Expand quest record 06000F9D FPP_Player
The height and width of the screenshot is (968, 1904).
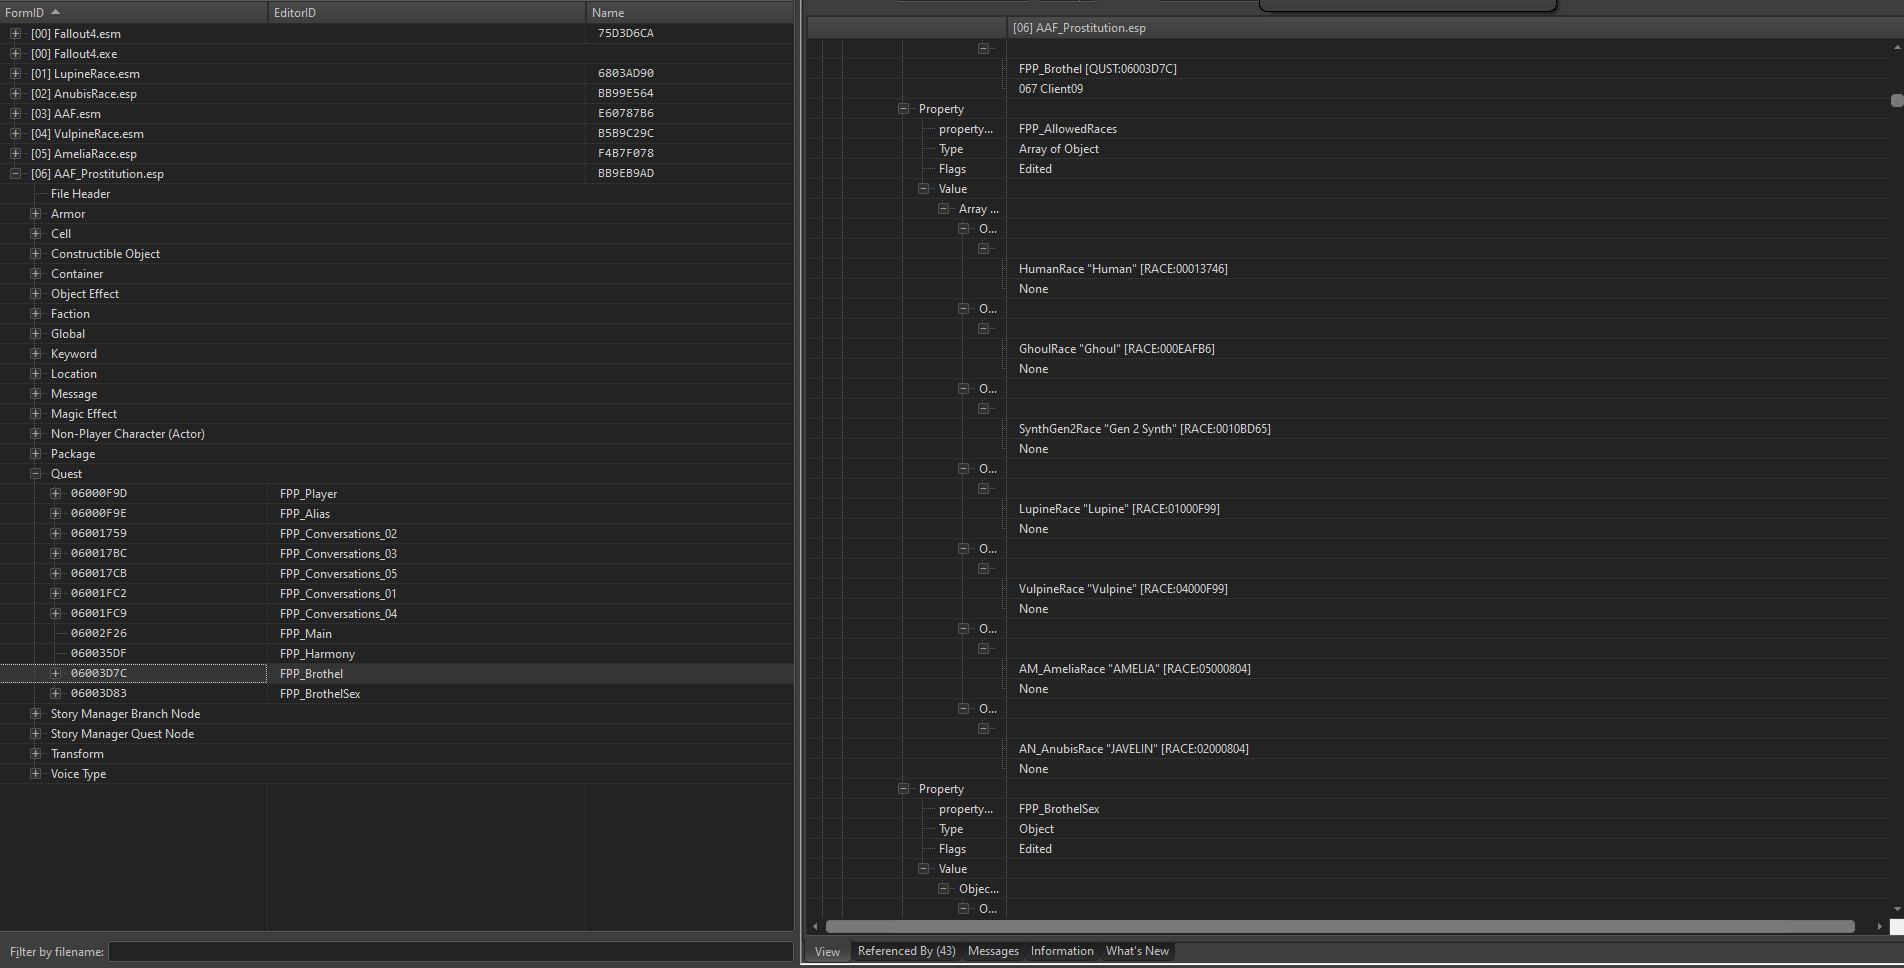point(55,493)
